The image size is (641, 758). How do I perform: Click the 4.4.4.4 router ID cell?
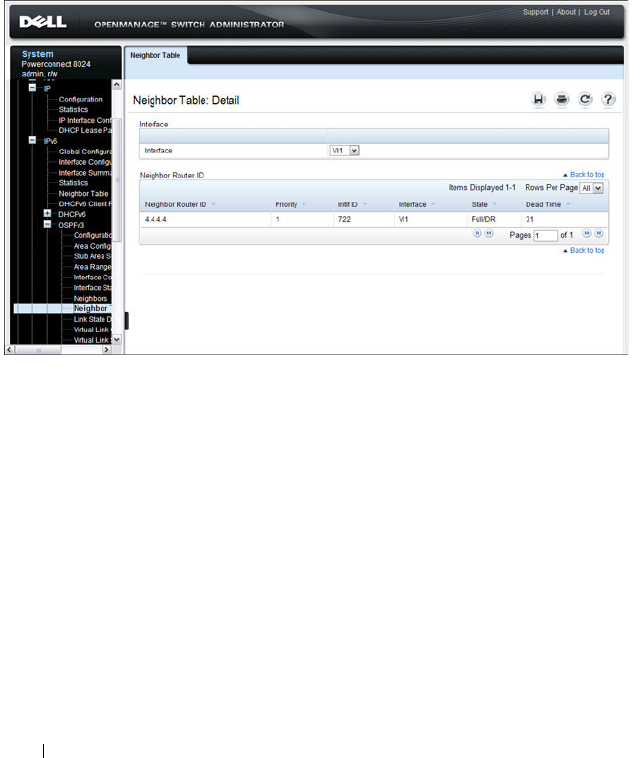coord(156,219)
